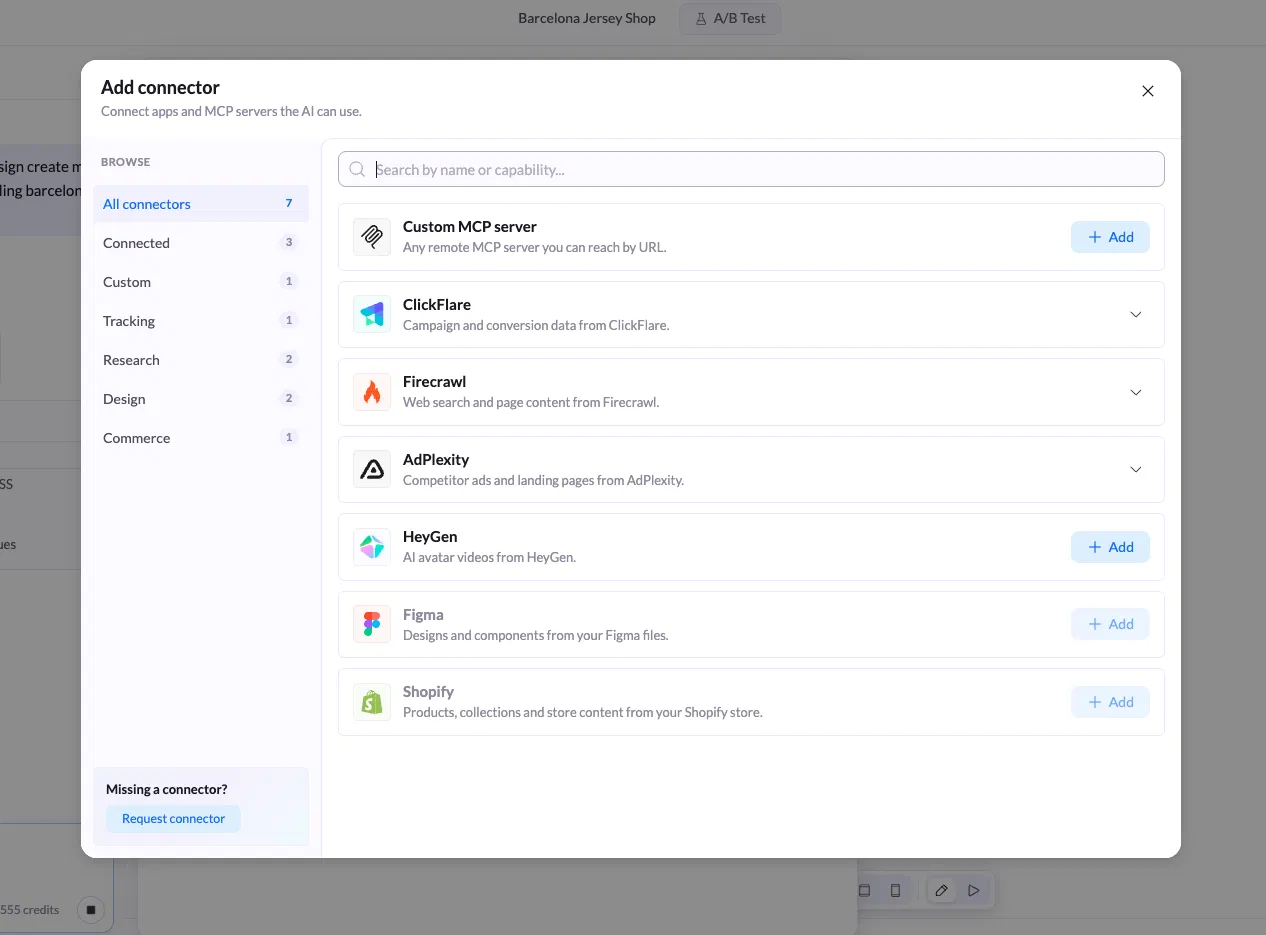The image size is (1266, 935).
Task: Click the 'Missing a connector?' text
Action: [167, 790]
